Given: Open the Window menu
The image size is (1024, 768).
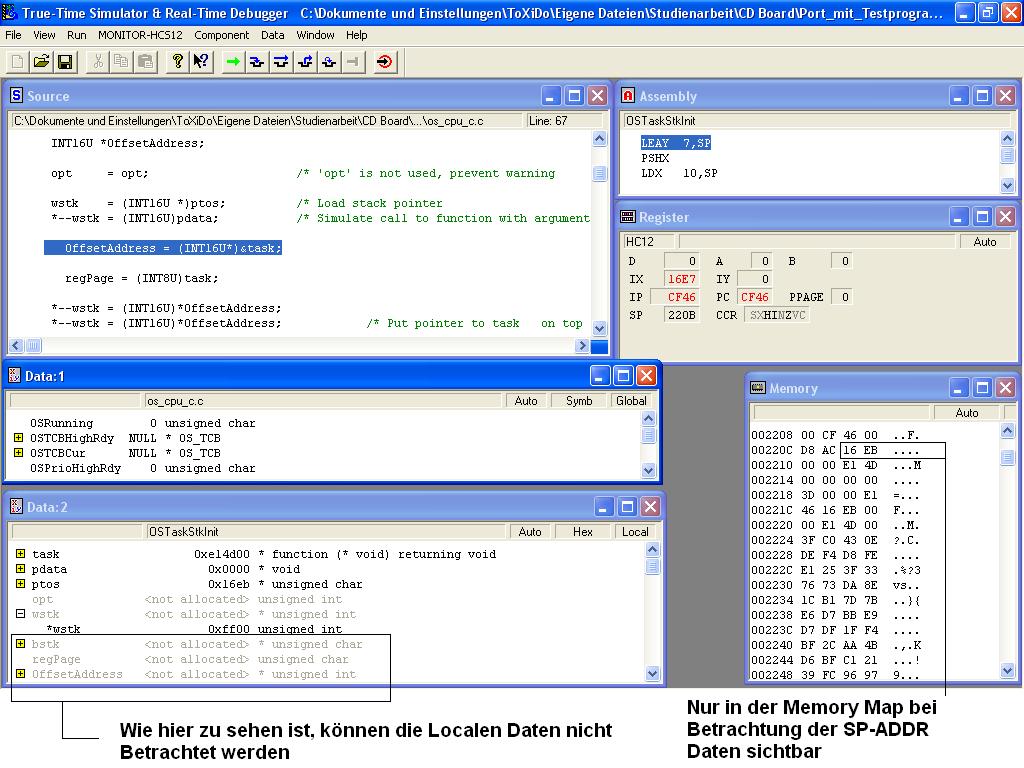Looking at the screenshot, I should [x=315, y=35].
